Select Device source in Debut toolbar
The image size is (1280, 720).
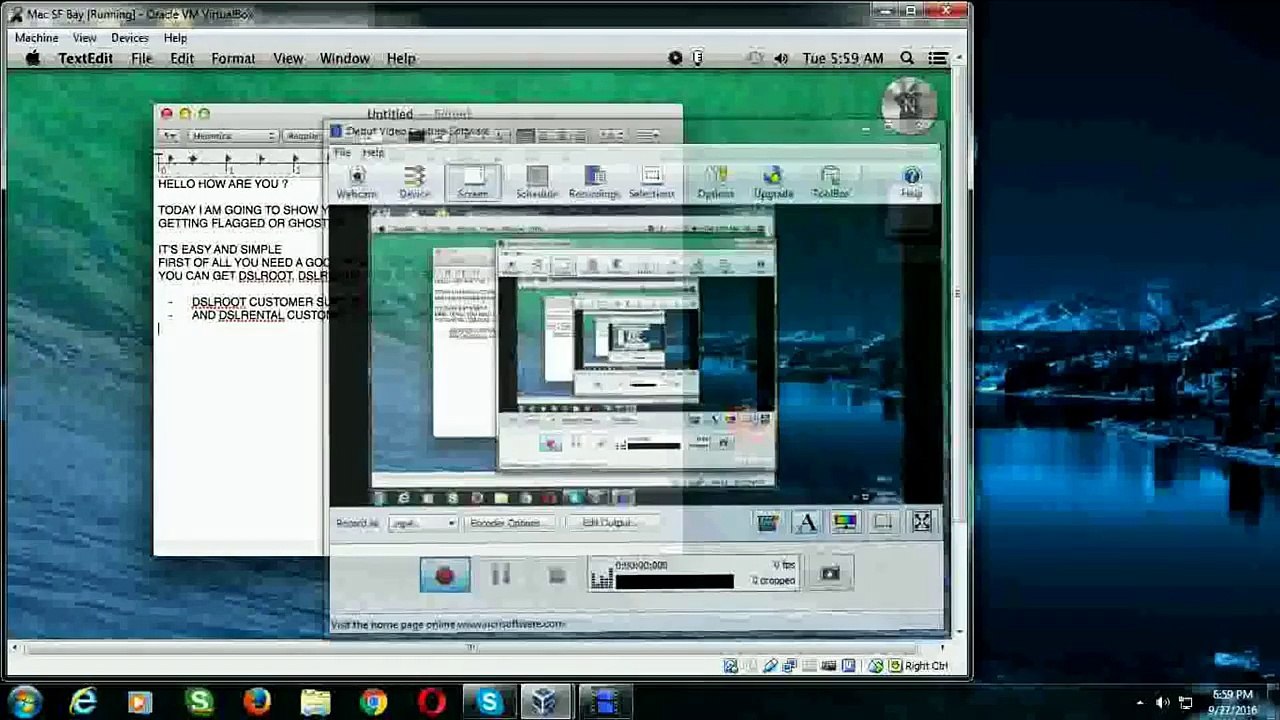(x=414, y=181)
